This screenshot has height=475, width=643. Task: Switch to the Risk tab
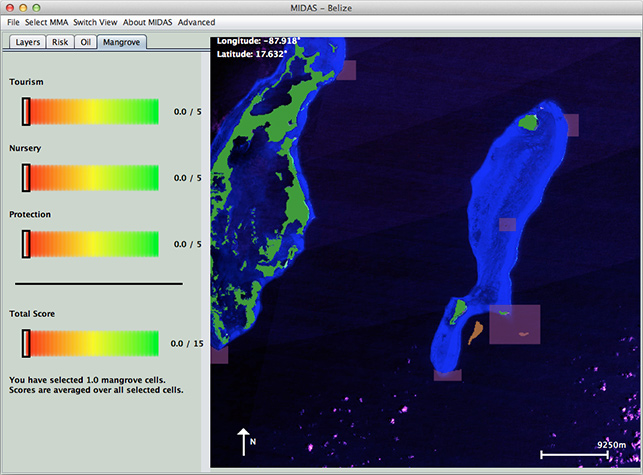tap(60, 43)
